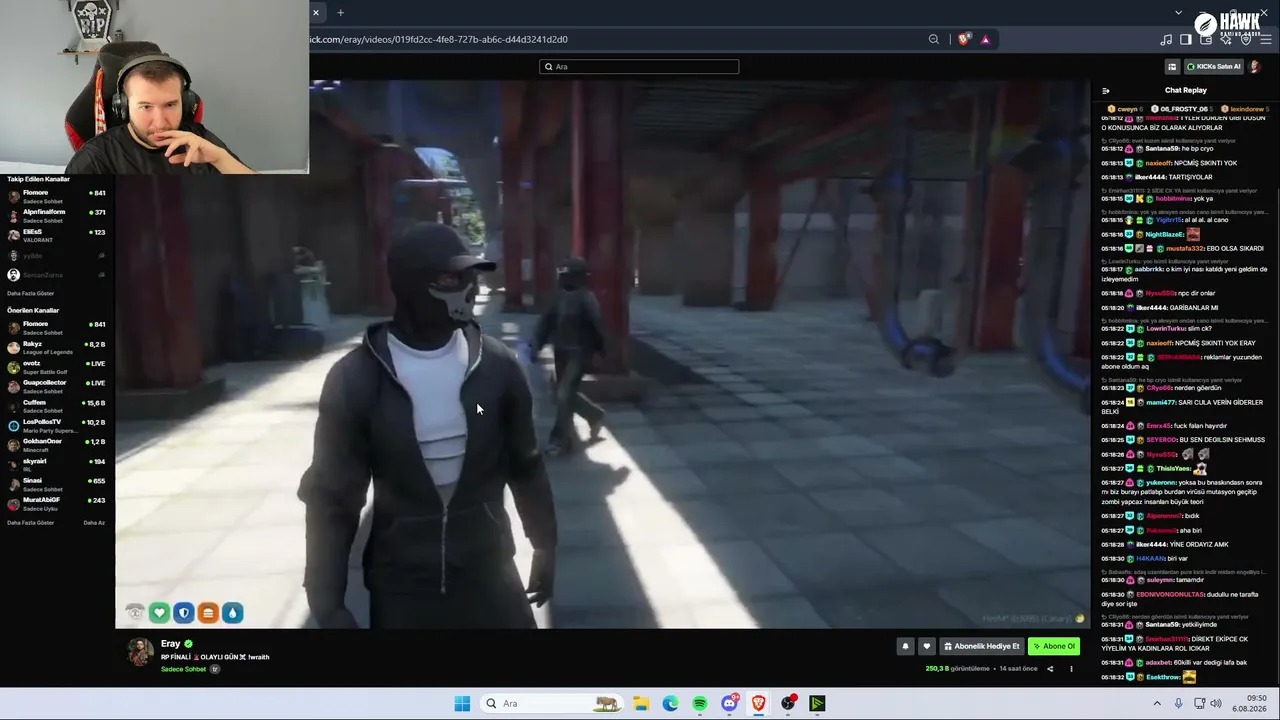Open the Brave Wallet icon
Viewport: 1280px width, 720px height.
[1206, 39]
